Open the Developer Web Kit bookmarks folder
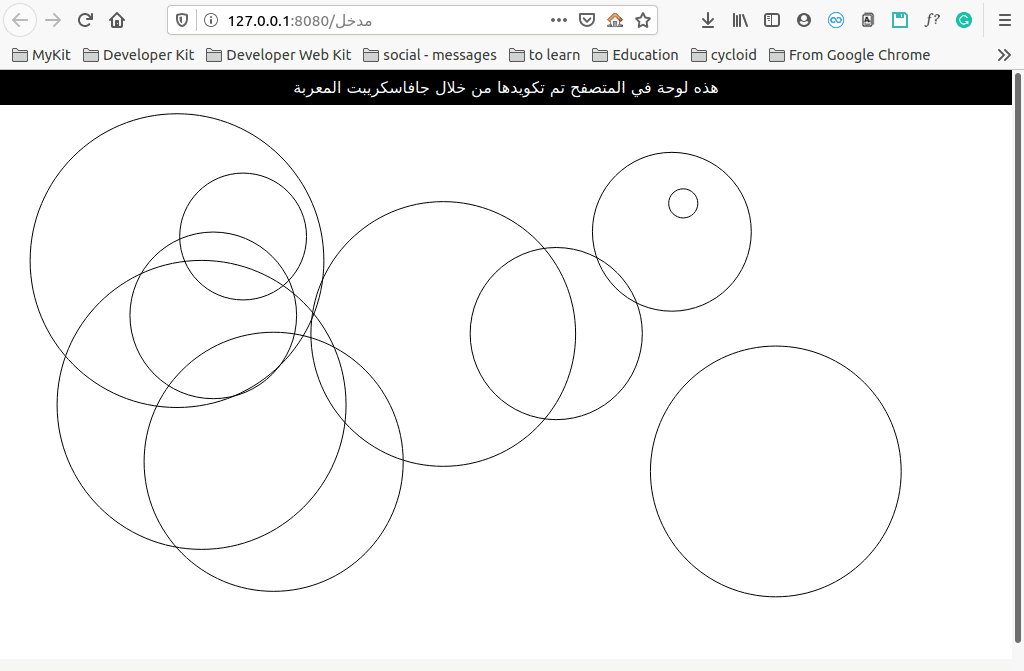This screenshot has height=671, width=1024. (279, 55)
